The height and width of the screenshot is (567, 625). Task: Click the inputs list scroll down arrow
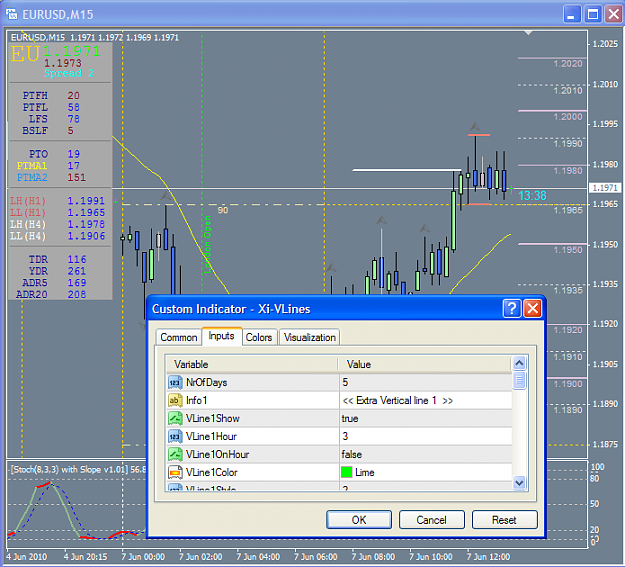[519, 483]
